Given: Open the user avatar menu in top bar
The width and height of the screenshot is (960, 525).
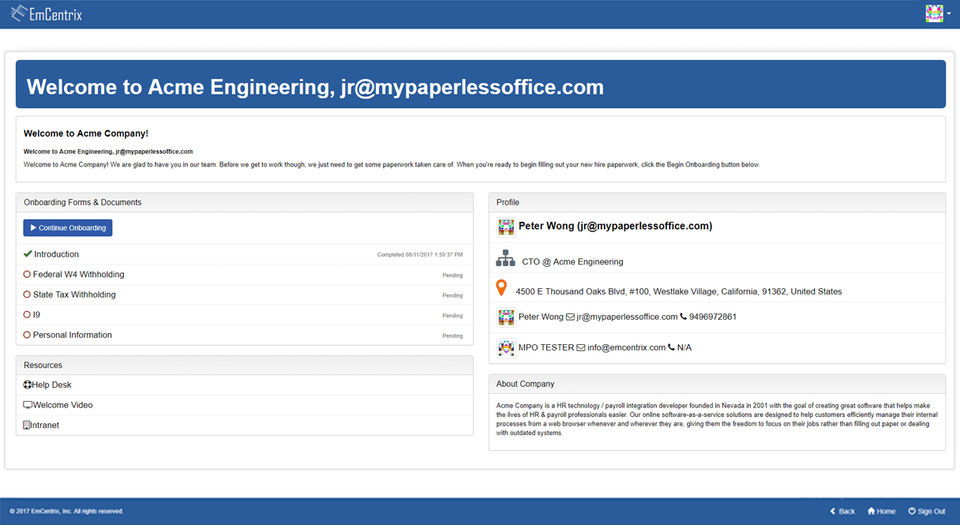Looking at the screenshot, I should pos(937,13).
